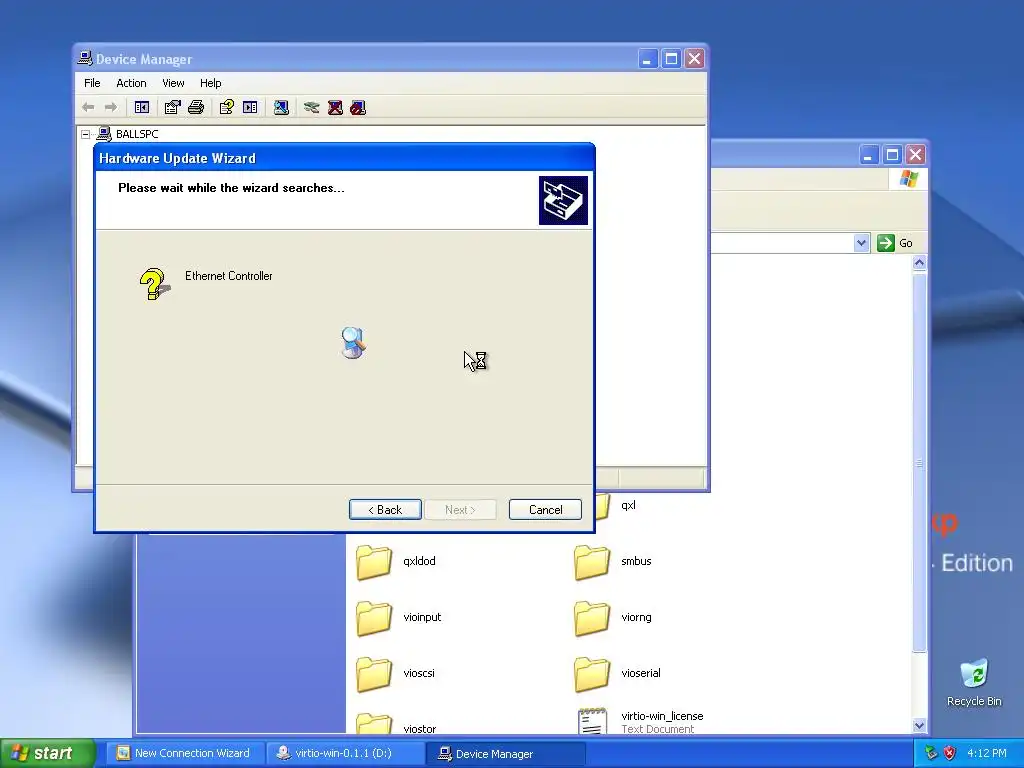The width and height of the screenshot is (1024, 768).
Task: Click the Help icon in Device Manager toolbar
Action: pos(227,107)
